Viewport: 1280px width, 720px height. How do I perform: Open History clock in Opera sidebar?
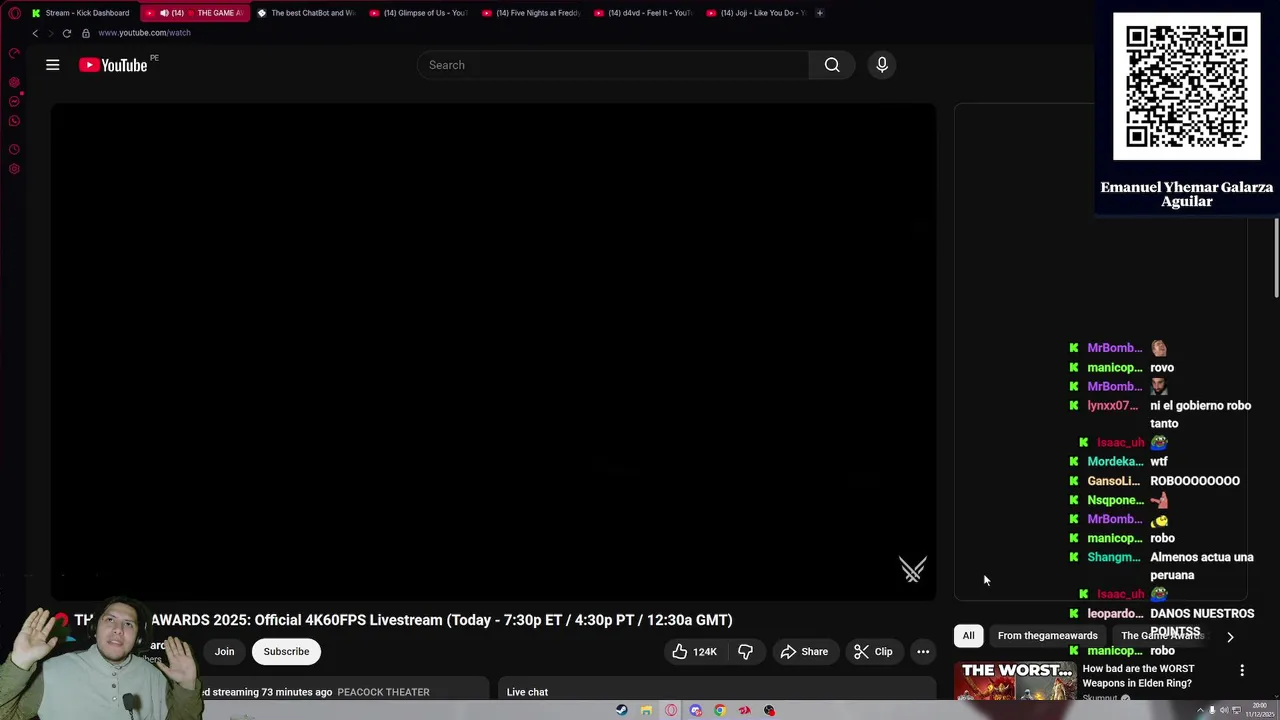pyautogui.click(x=14, y=150)
